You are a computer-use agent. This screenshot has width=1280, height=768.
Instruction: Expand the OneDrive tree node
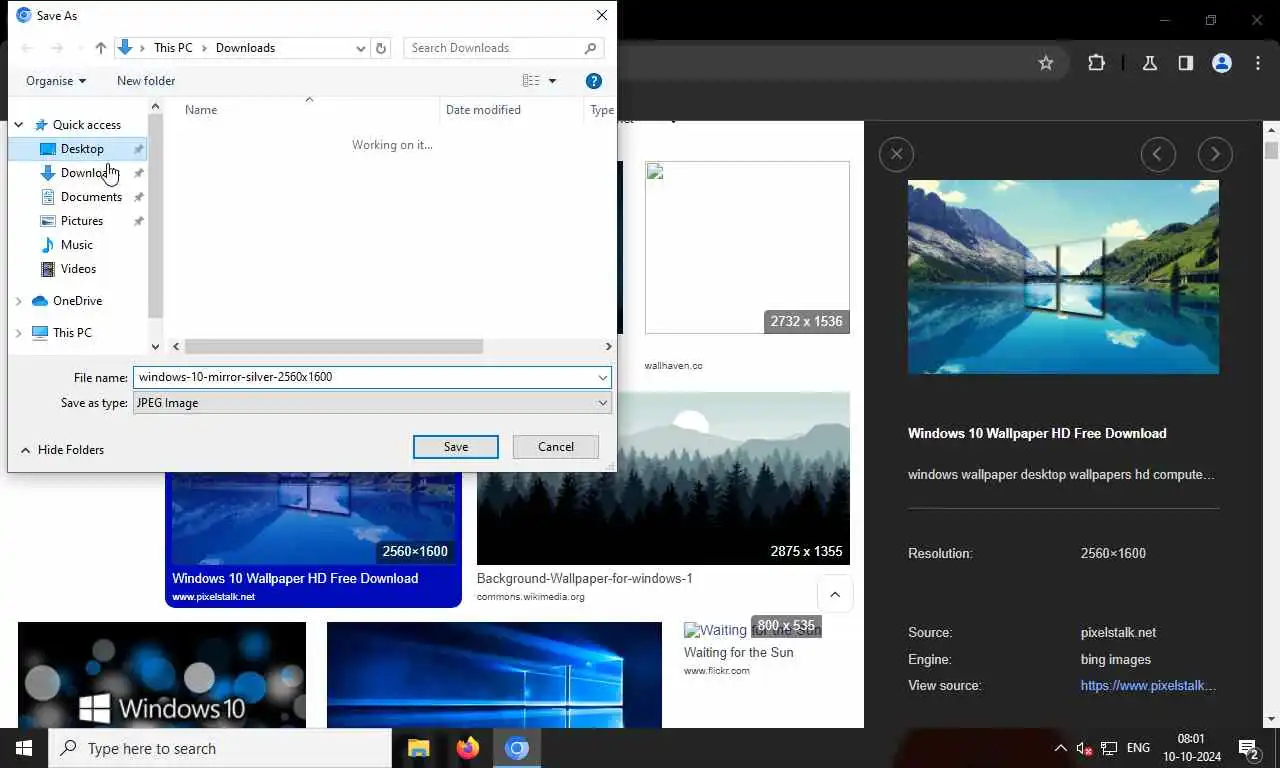(19, 301)
